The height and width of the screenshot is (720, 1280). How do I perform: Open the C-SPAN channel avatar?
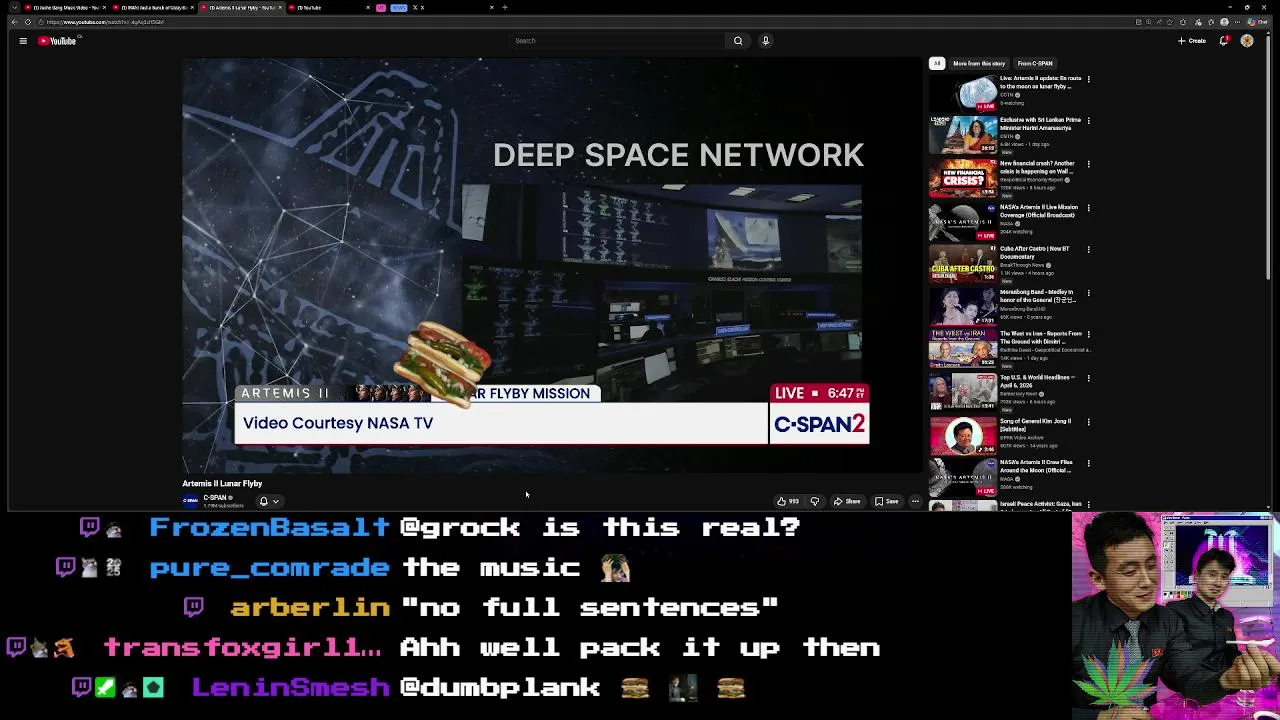[190, 501]
